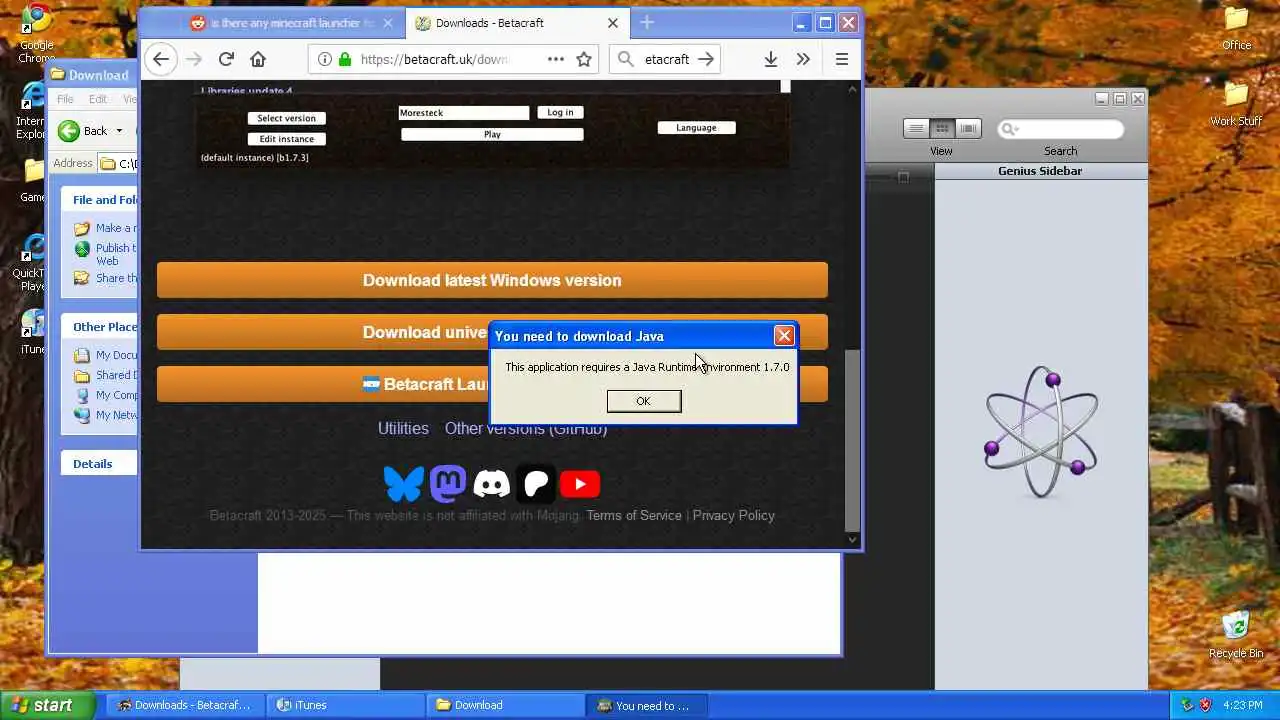1280x720 pixels.
Task: Open the Office desktop folder
Action: tap(1236, 28)
